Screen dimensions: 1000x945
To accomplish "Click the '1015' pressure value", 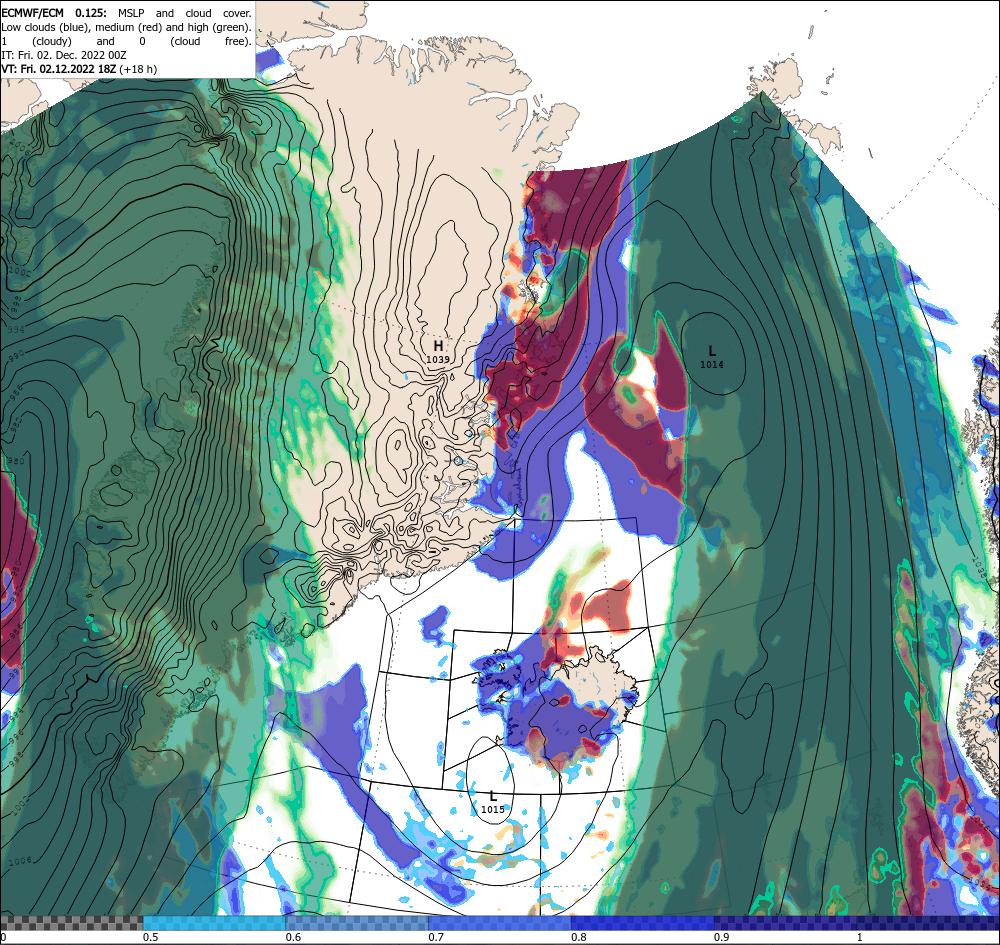I will click(x=492, y=809).
